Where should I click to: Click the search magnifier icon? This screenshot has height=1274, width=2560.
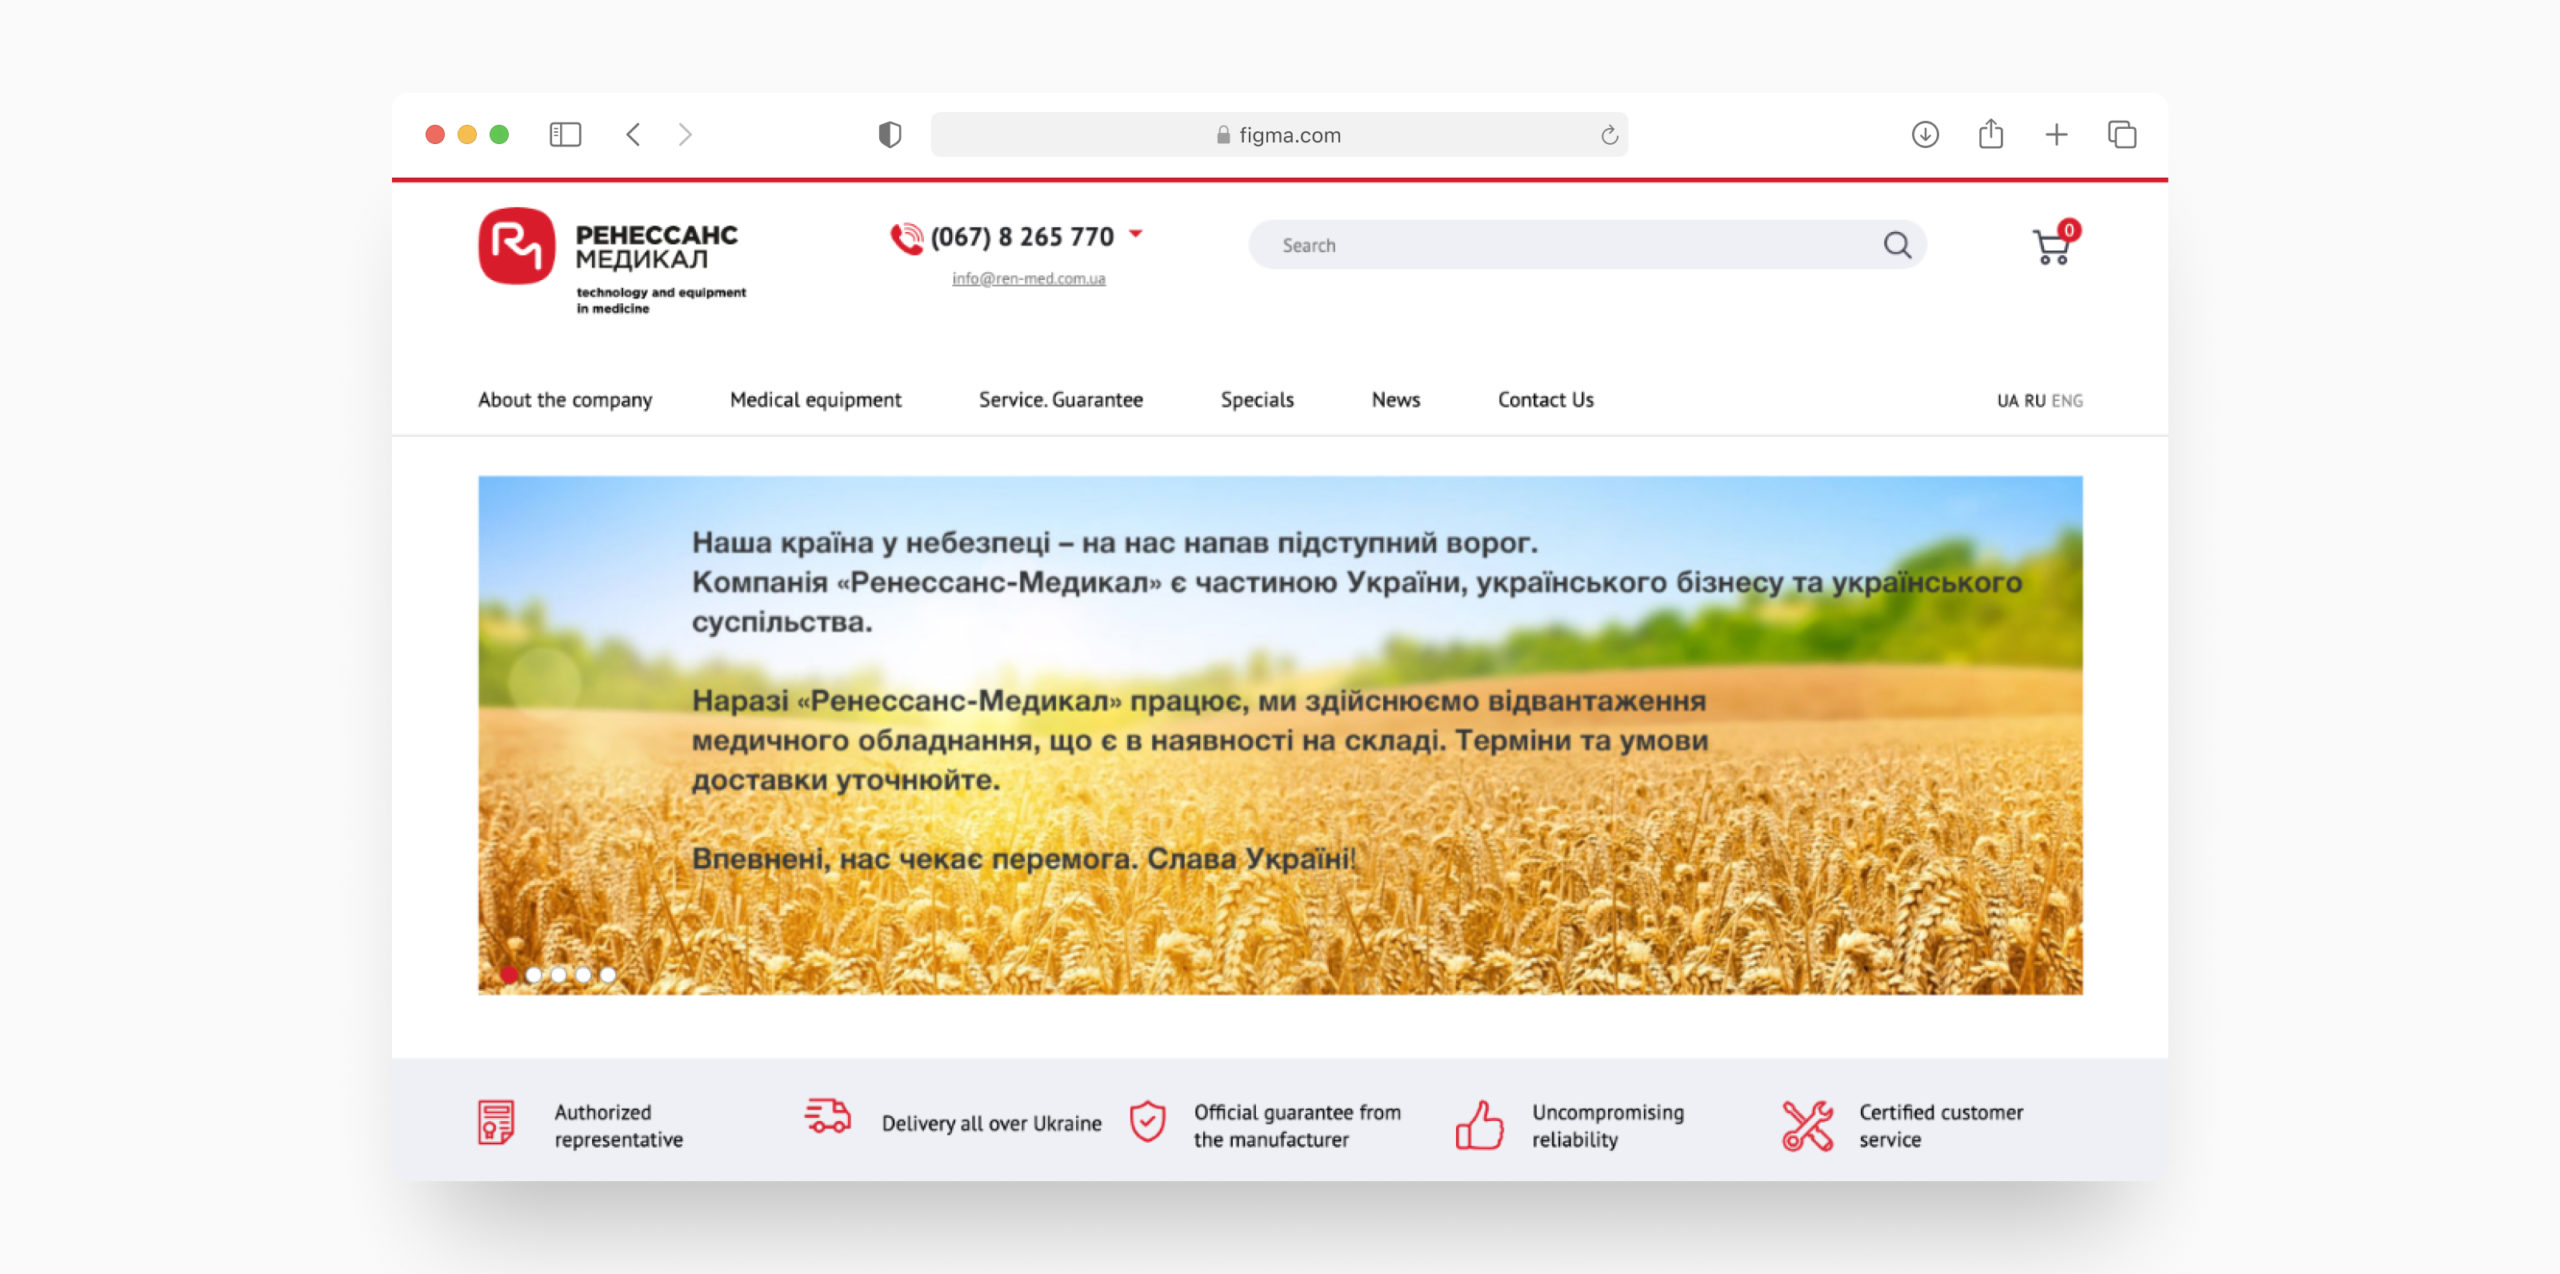coord(1897,245)
